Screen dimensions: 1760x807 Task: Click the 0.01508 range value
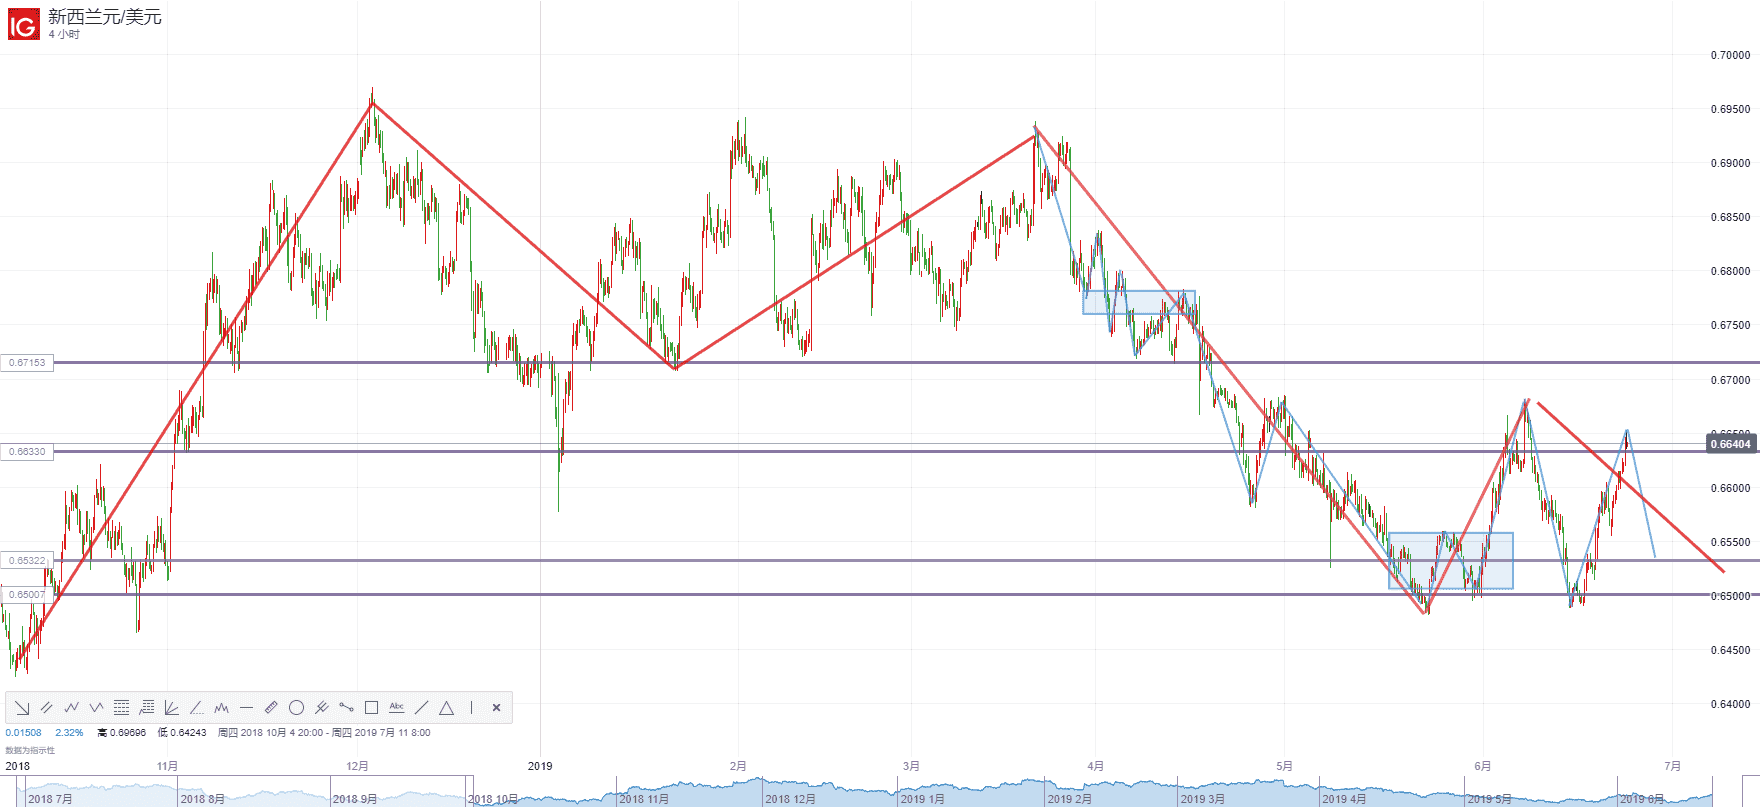(x=24, y=733)
